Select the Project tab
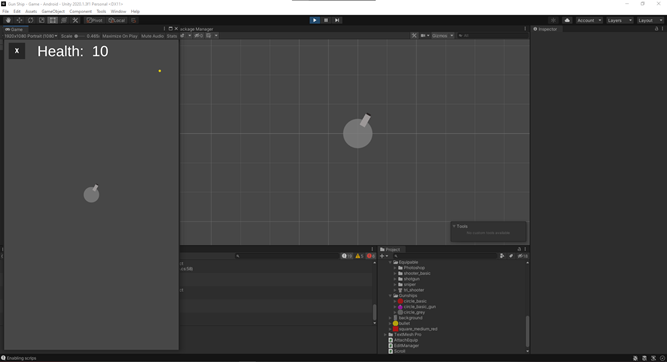Viewport: 667px width, 362px height. (x=391, y=249)
